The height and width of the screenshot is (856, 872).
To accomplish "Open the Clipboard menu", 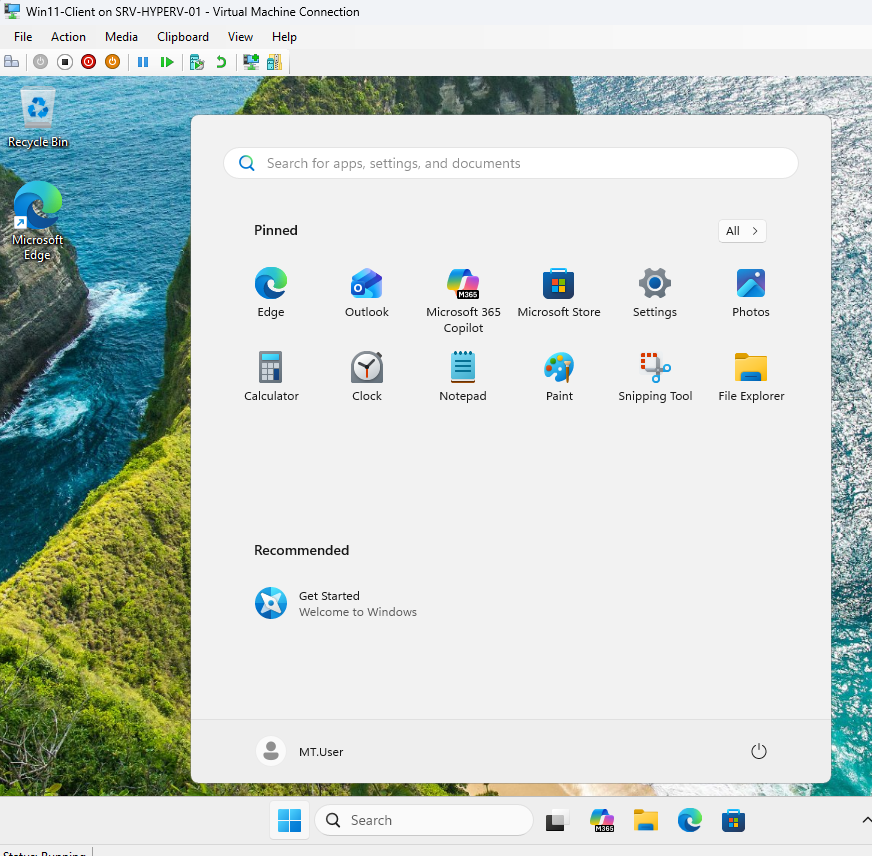I will point(183,37).
